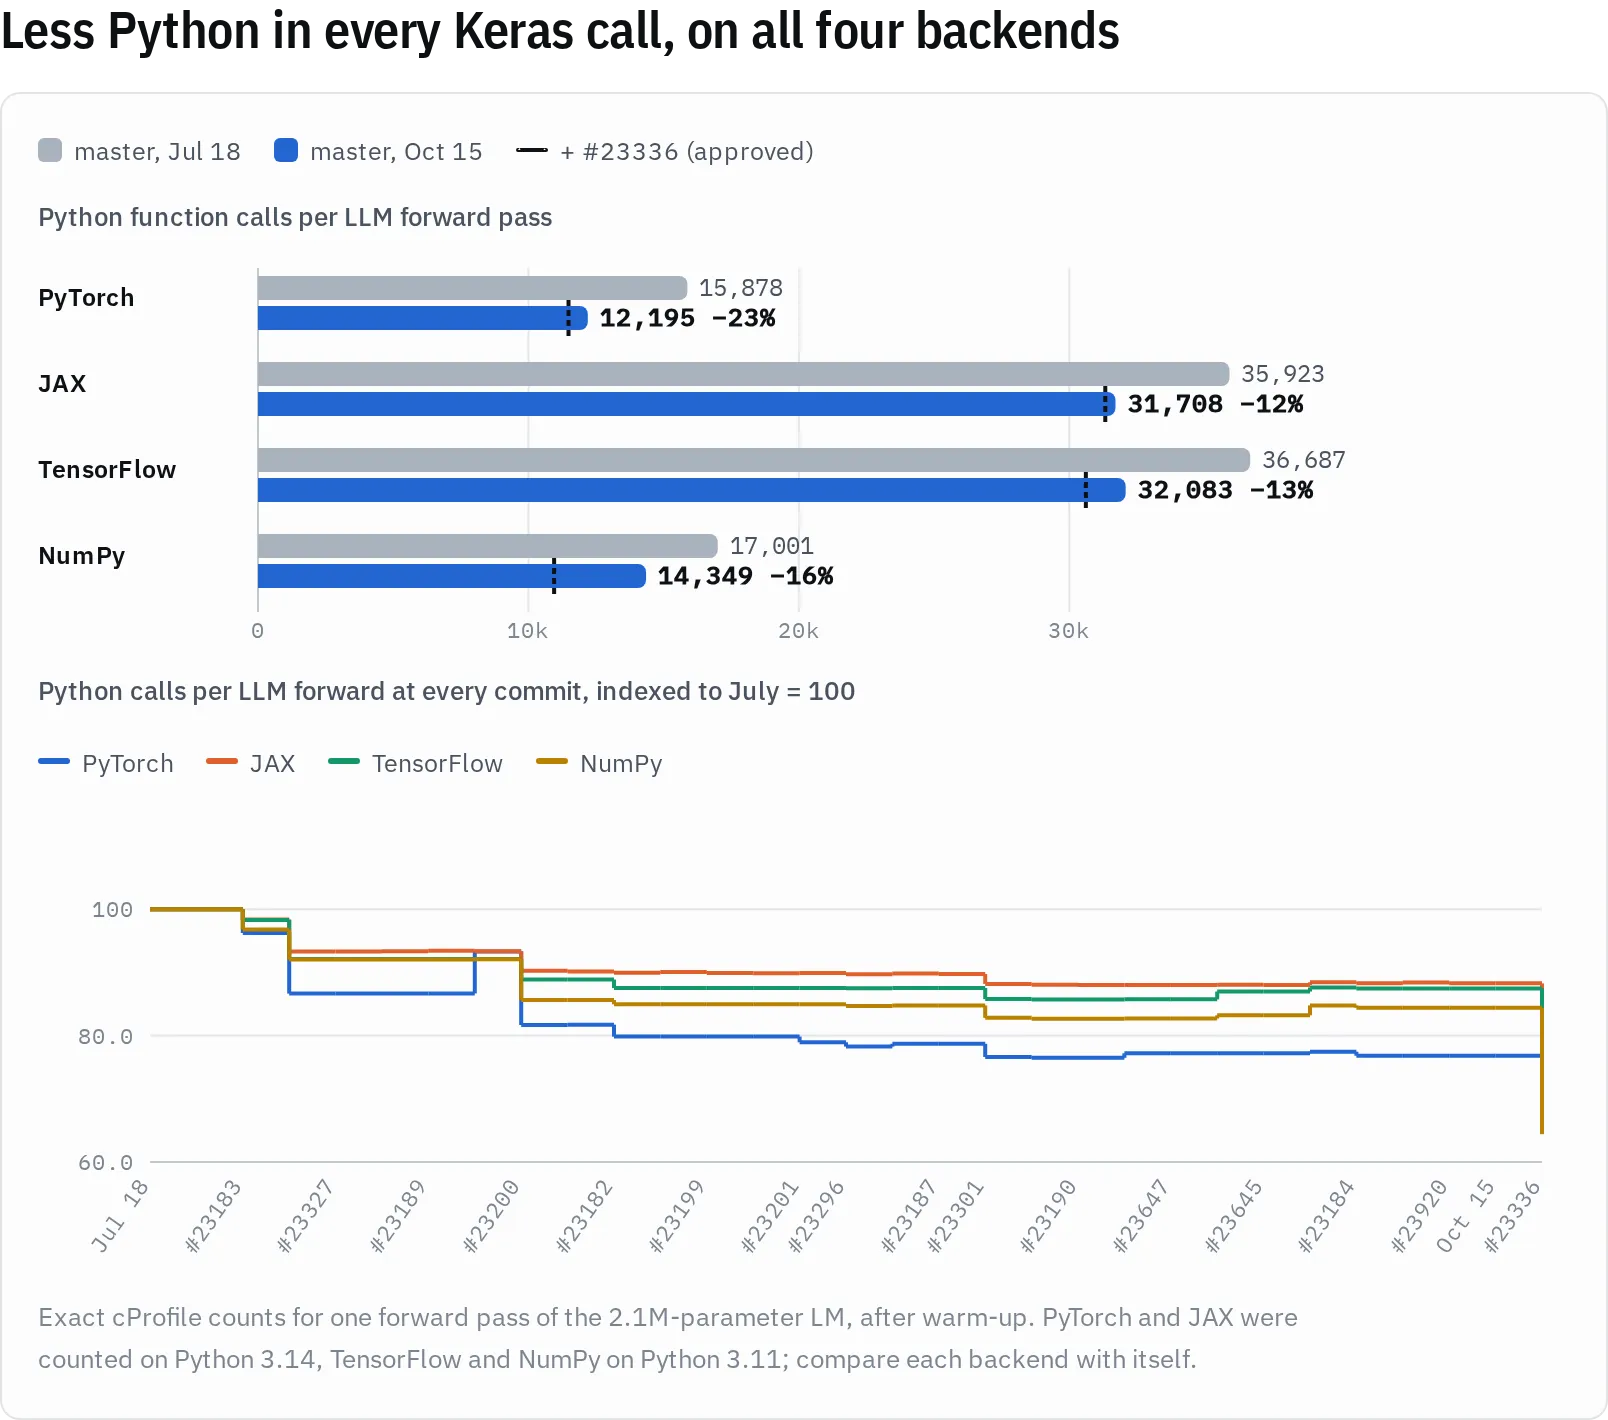Viewport: 1608px width, 1420px height.
Task: Click the Jul 18 commit axis label
Action: pos(120,1215)
